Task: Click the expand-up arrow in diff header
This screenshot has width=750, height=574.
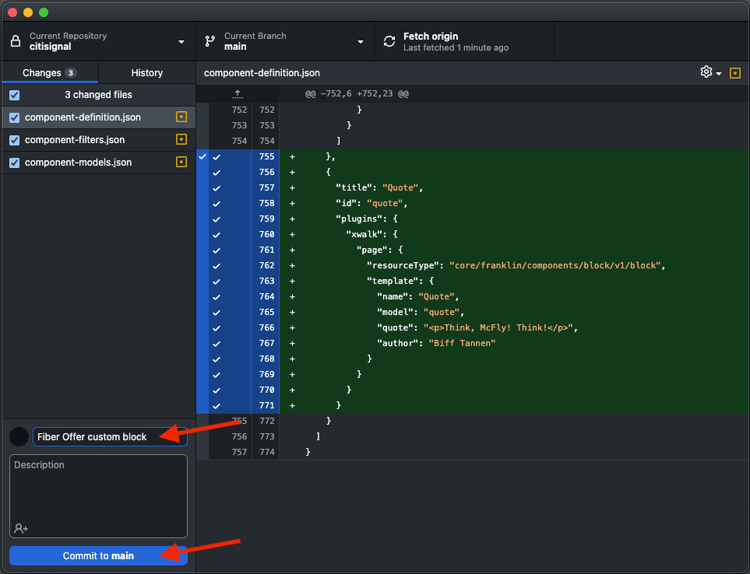Action: (237, 94)
